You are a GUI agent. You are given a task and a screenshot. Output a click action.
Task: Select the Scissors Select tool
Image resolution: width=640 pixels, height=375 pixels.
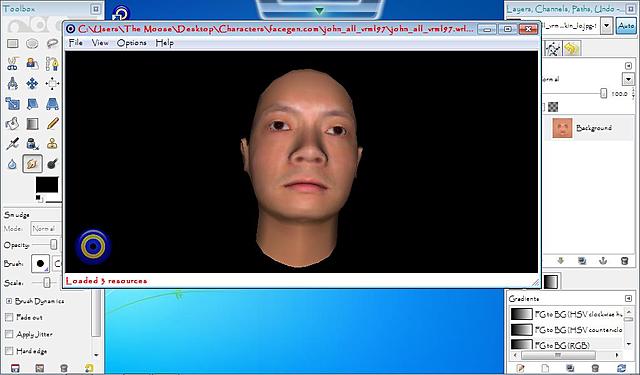13,63
